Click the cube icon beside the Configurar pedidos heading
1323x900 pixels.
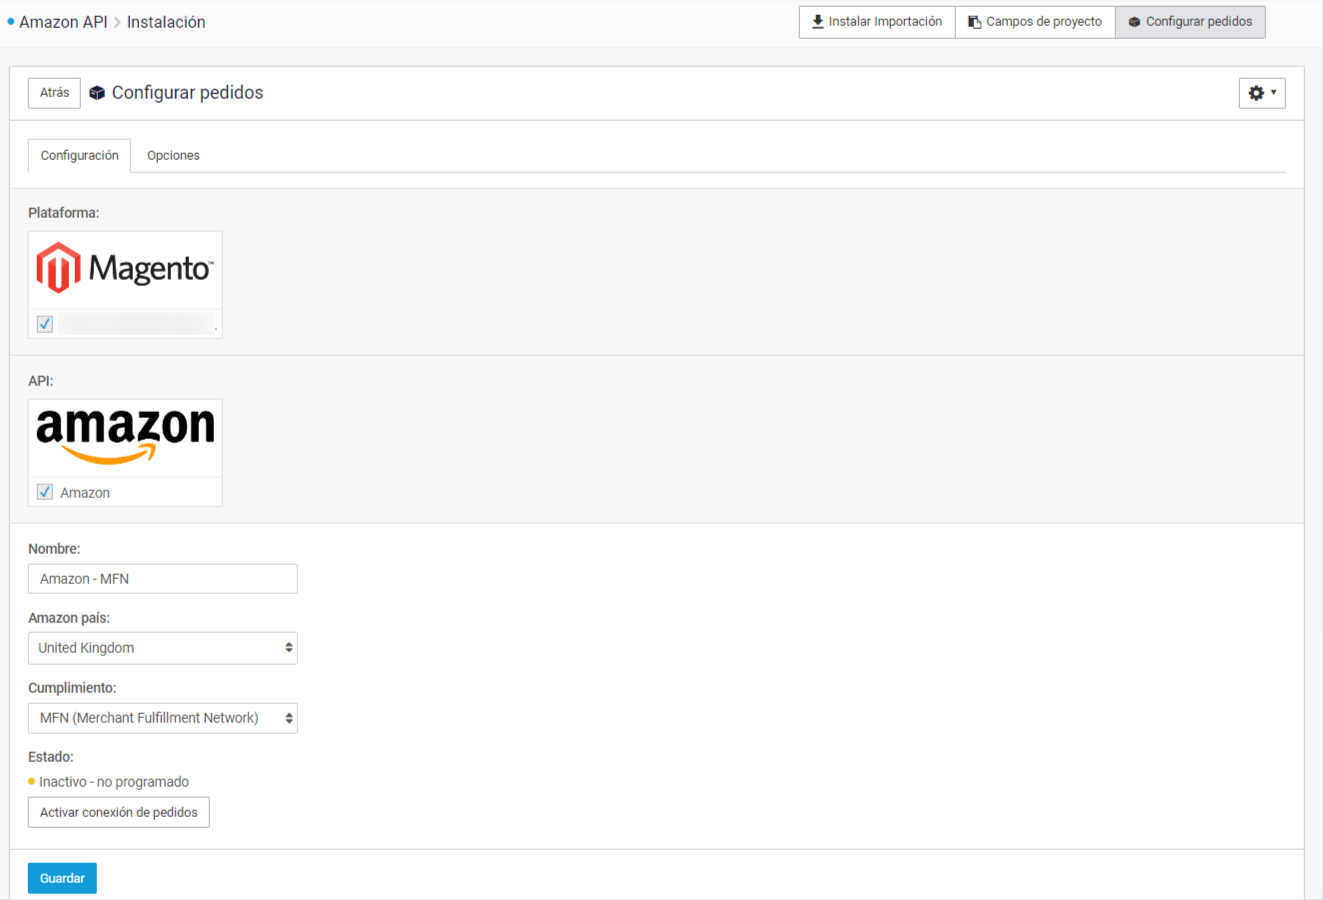click(97, 93)
